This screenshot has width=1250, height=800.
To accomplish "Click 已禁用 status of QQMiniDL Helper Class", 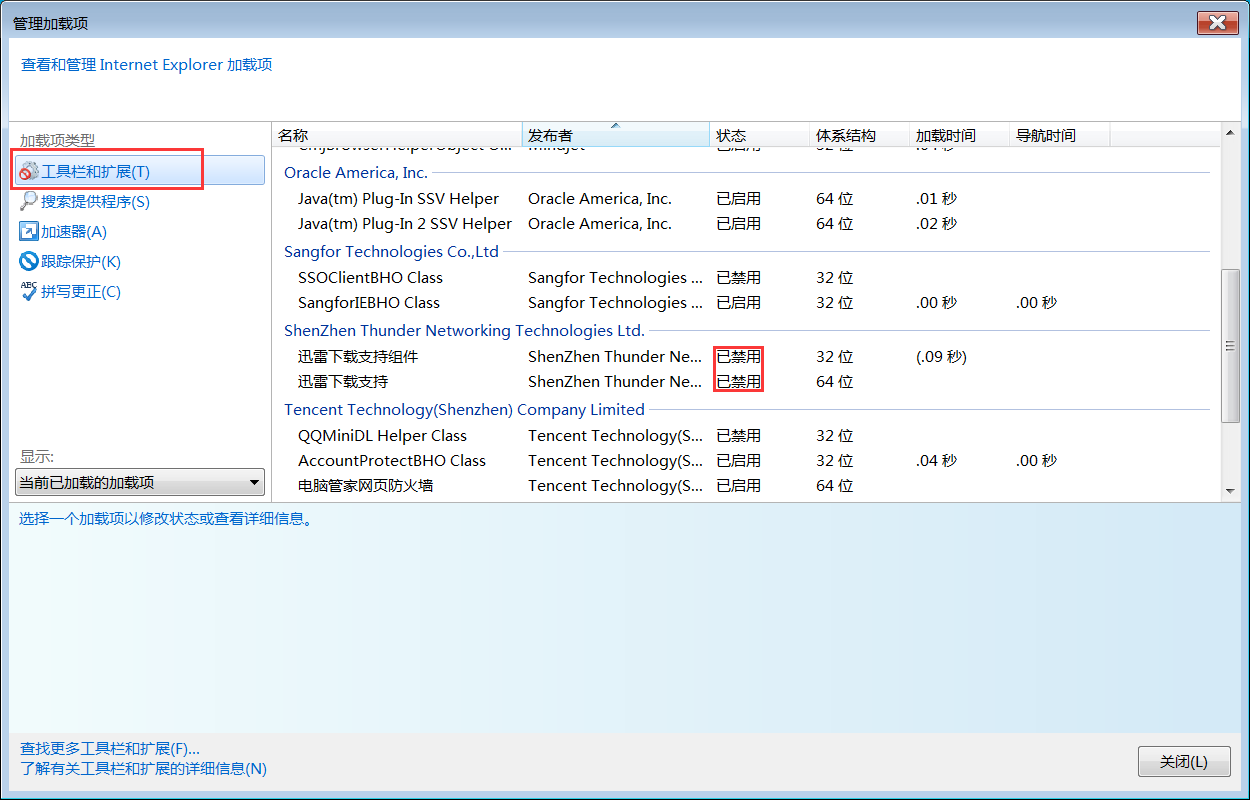I will point(738,436).
